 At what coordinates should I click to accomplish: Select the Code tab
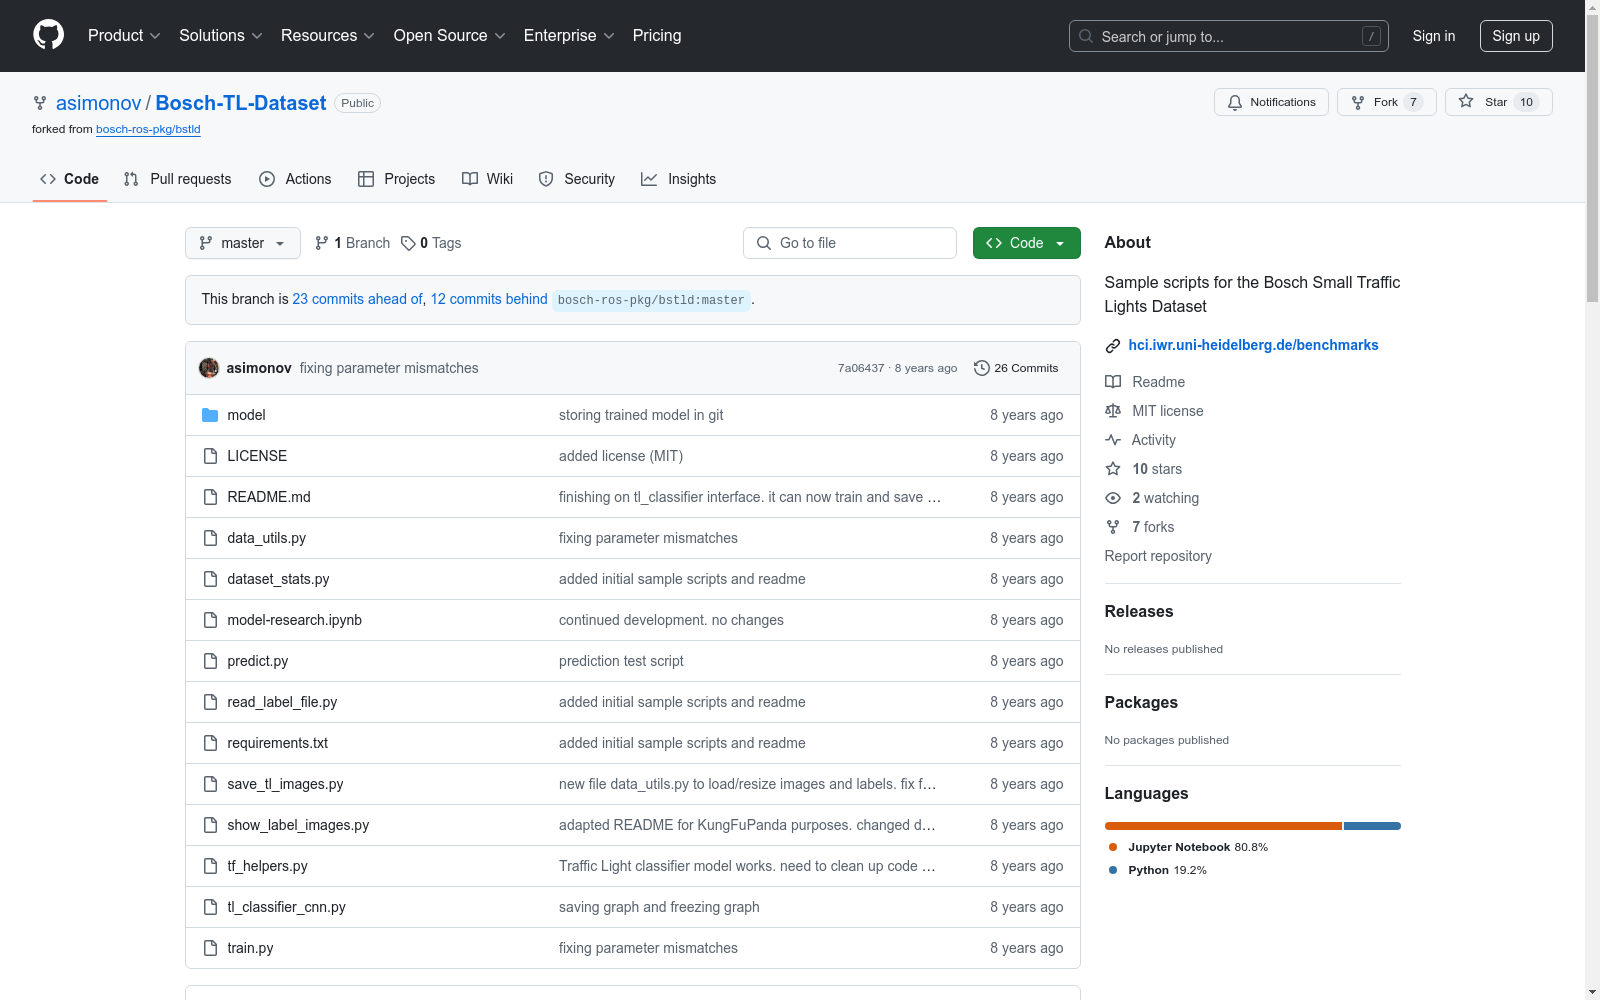pyautogui.click(x=70, y=179)
